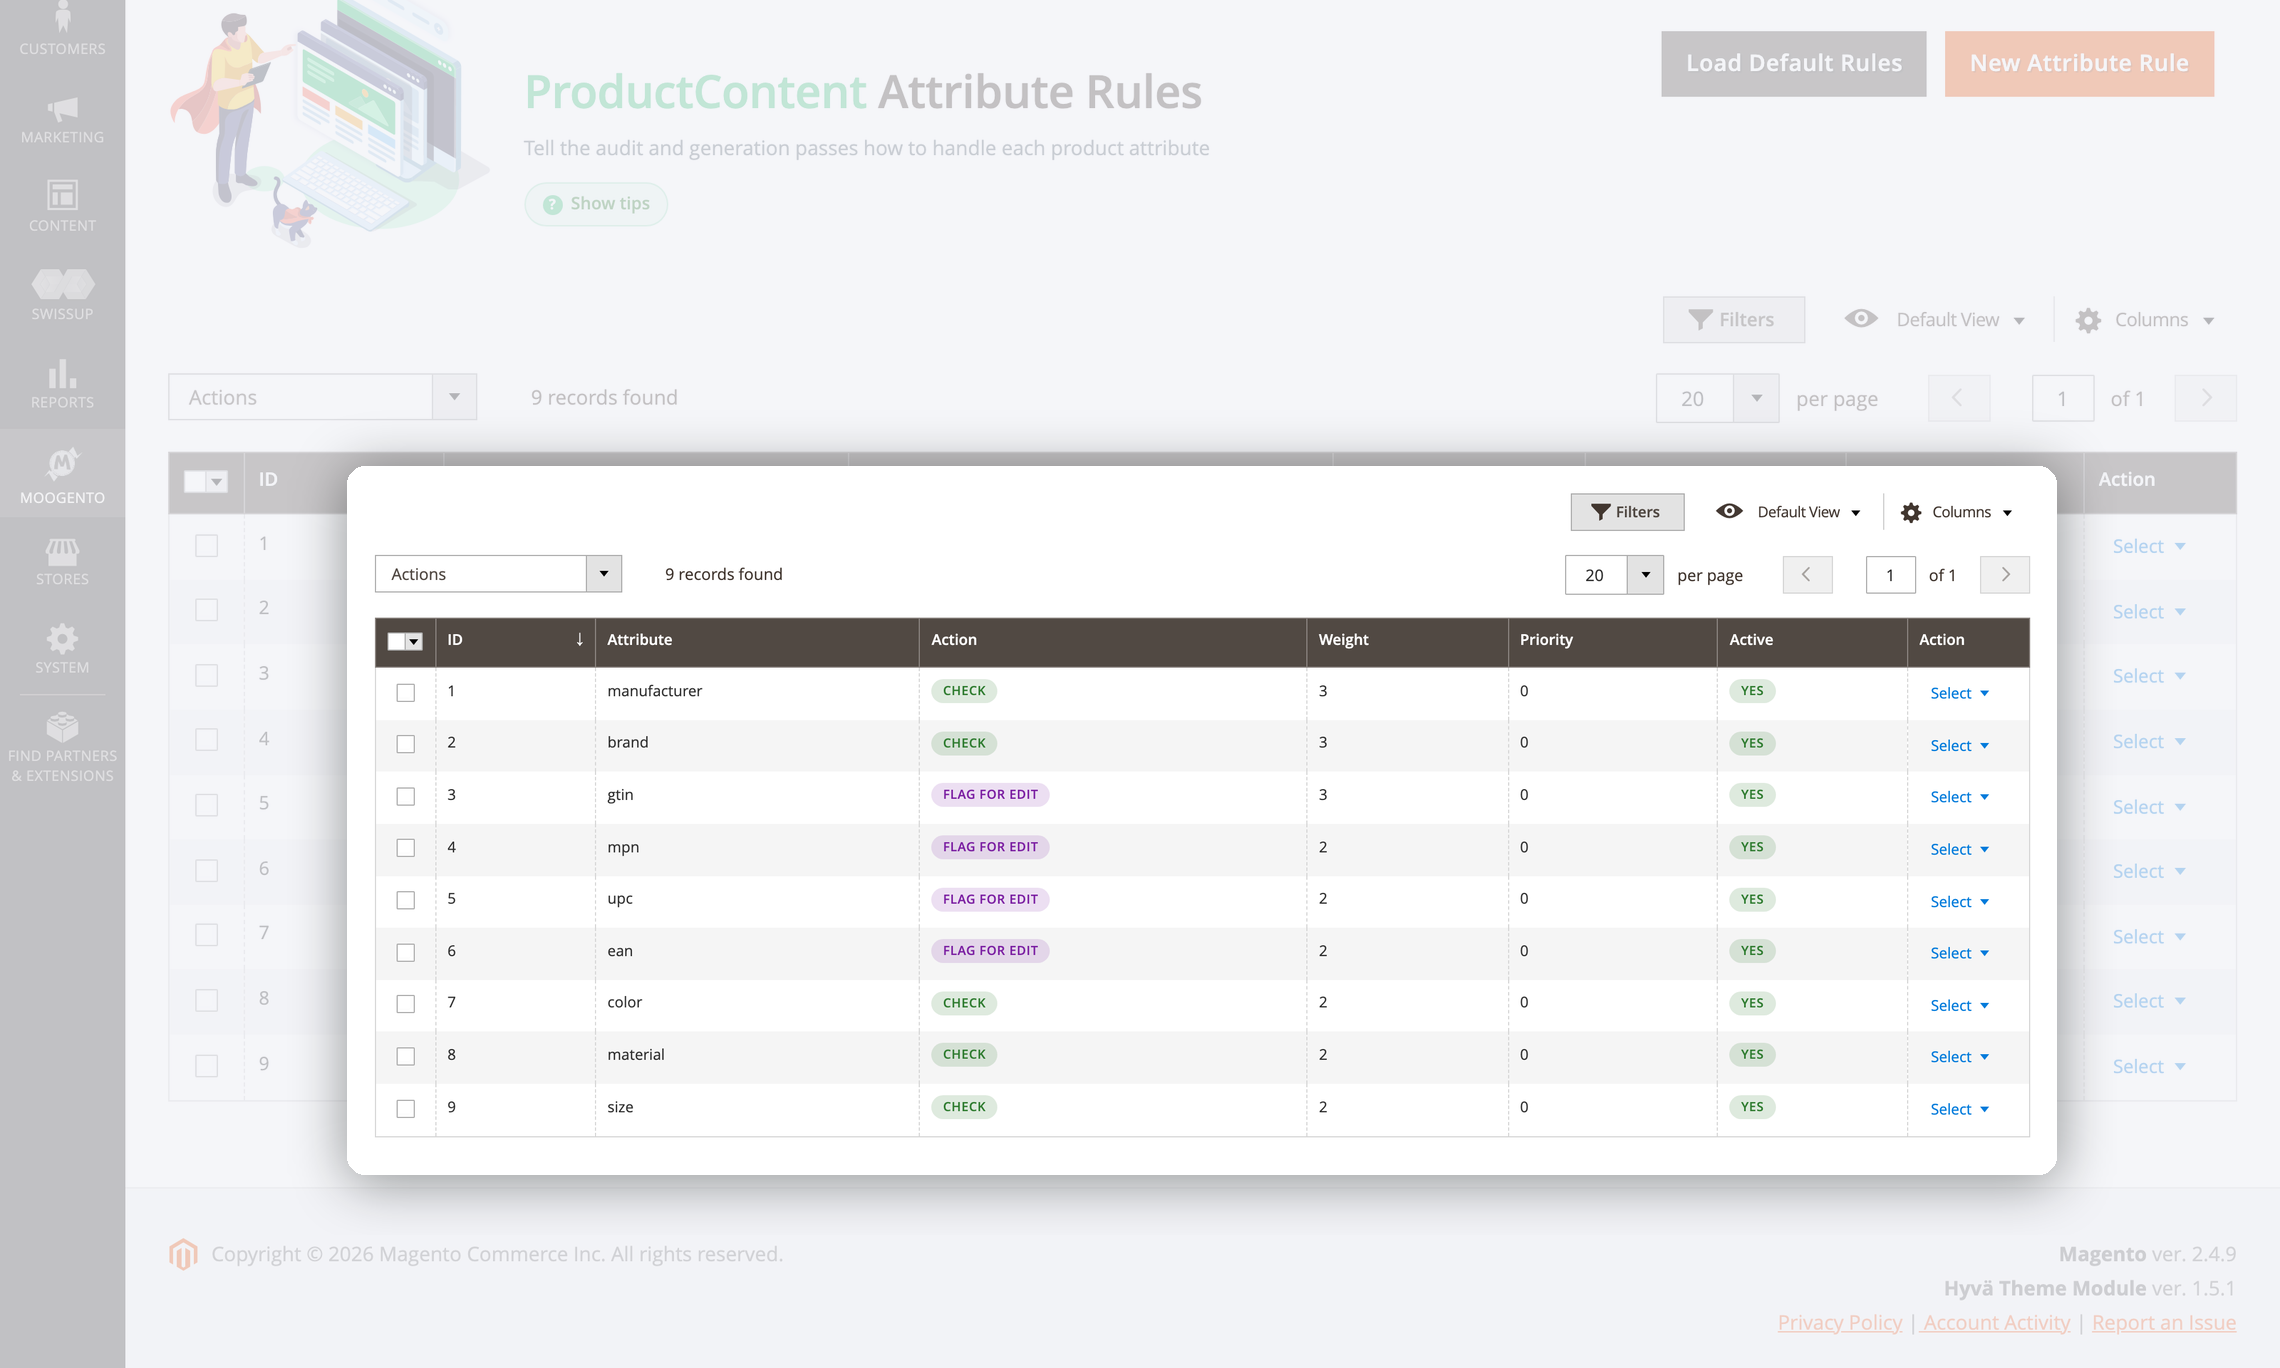Open the Moogento sidebar icon
The height and width of the screenshot is (1368, 2280).
[x=62, y=463]
